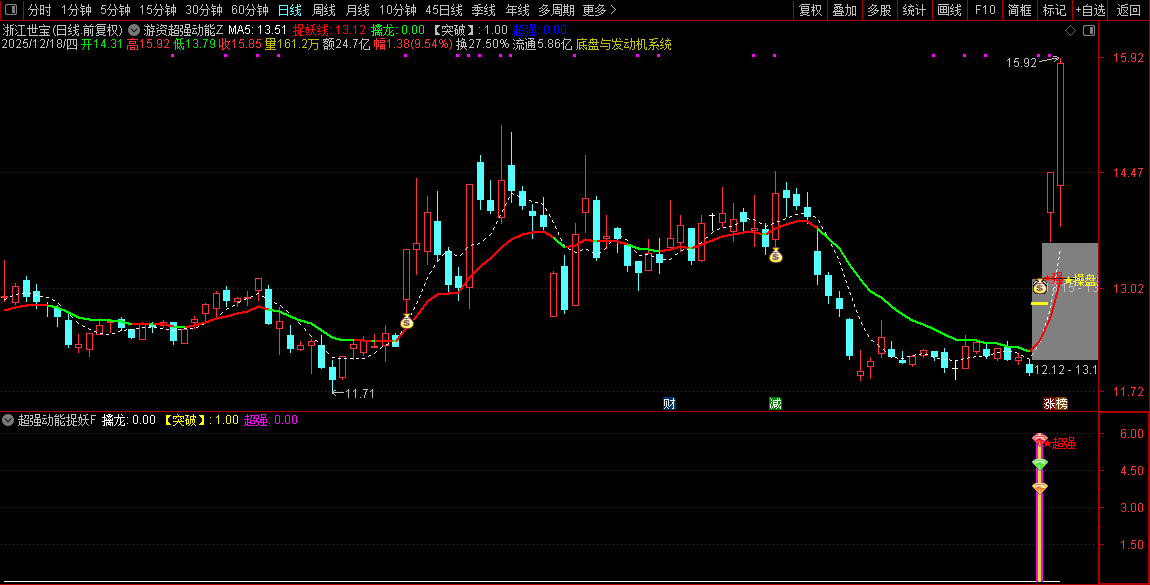
Task: Click the 收15.85 close price
Action: [x=240, y=44]
